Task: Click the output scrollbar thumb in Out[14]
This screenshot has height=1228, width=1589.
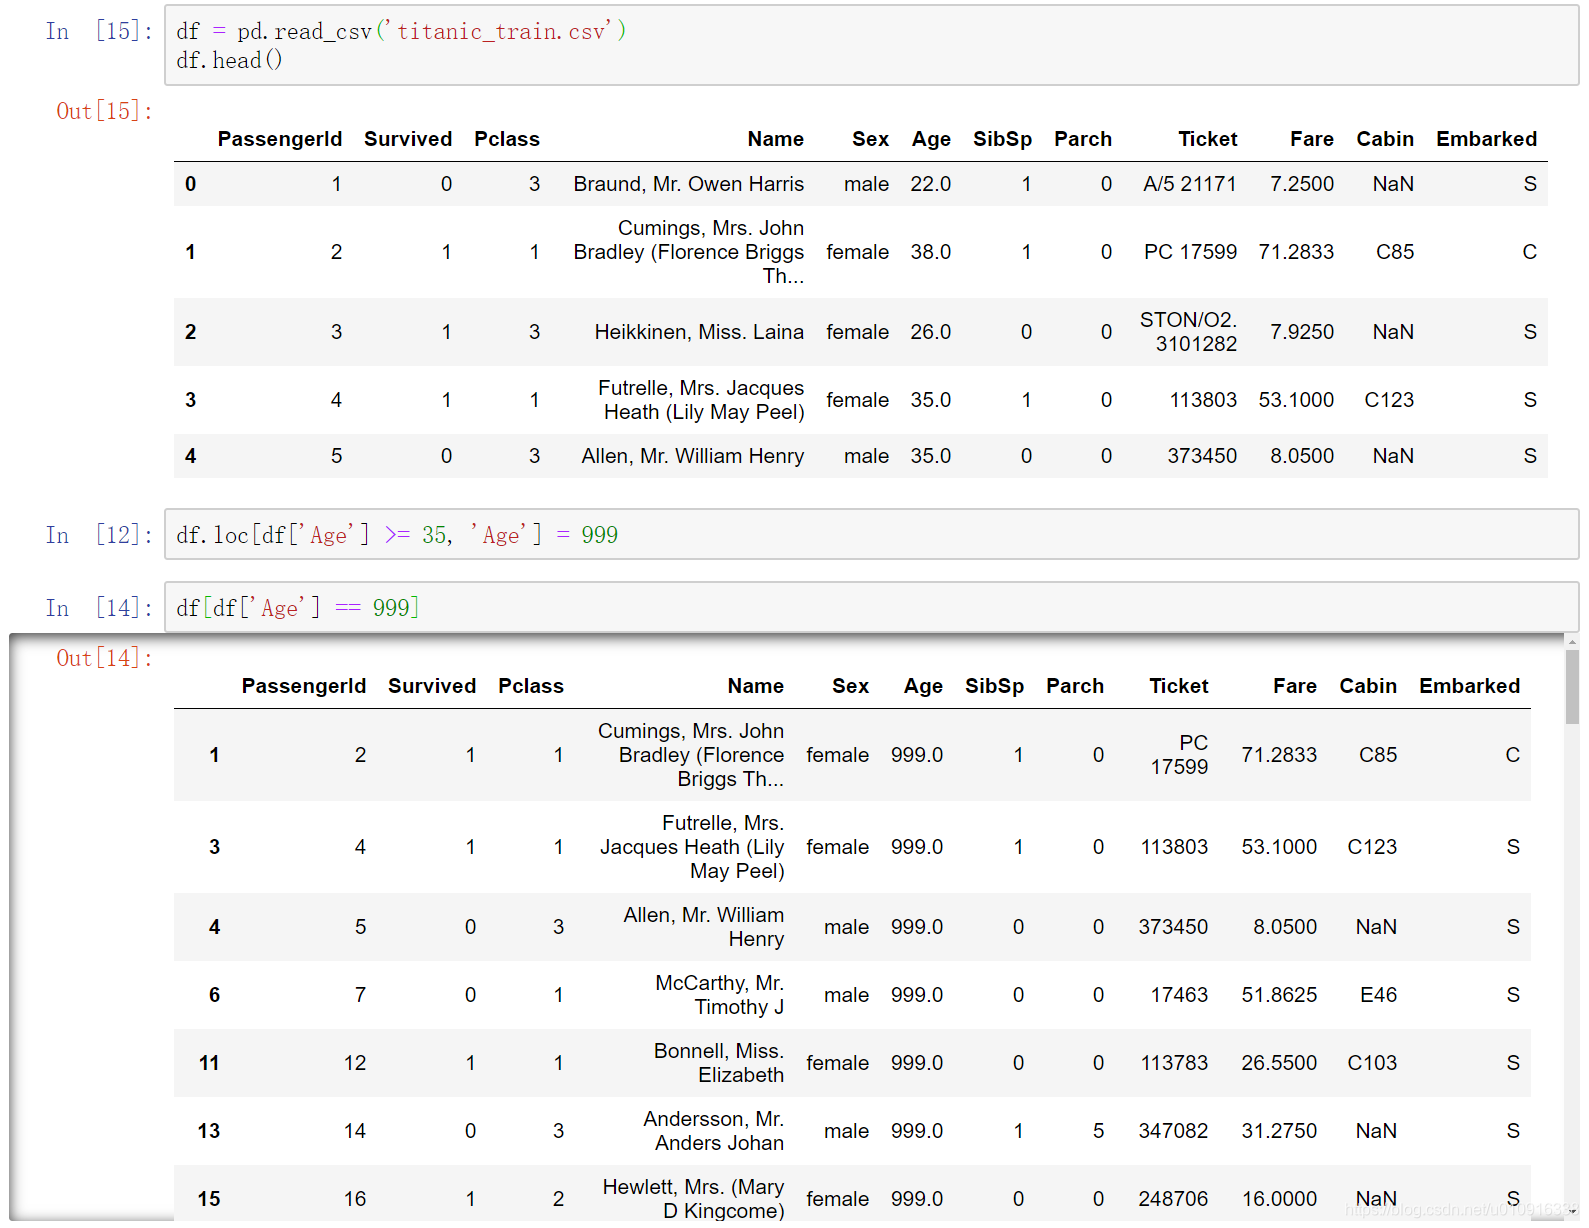Action: click(x=1572, y=686)
